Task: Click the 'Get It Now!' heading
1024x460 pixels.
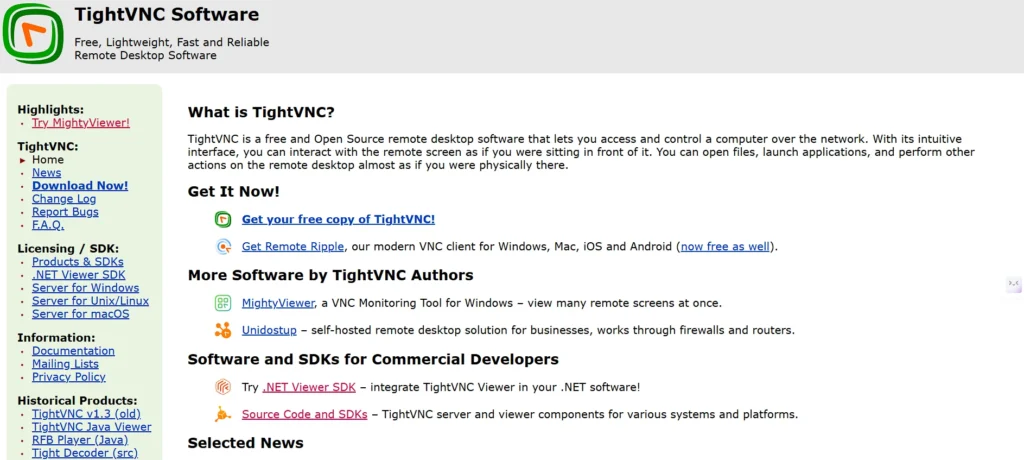Action: [234, 192]
